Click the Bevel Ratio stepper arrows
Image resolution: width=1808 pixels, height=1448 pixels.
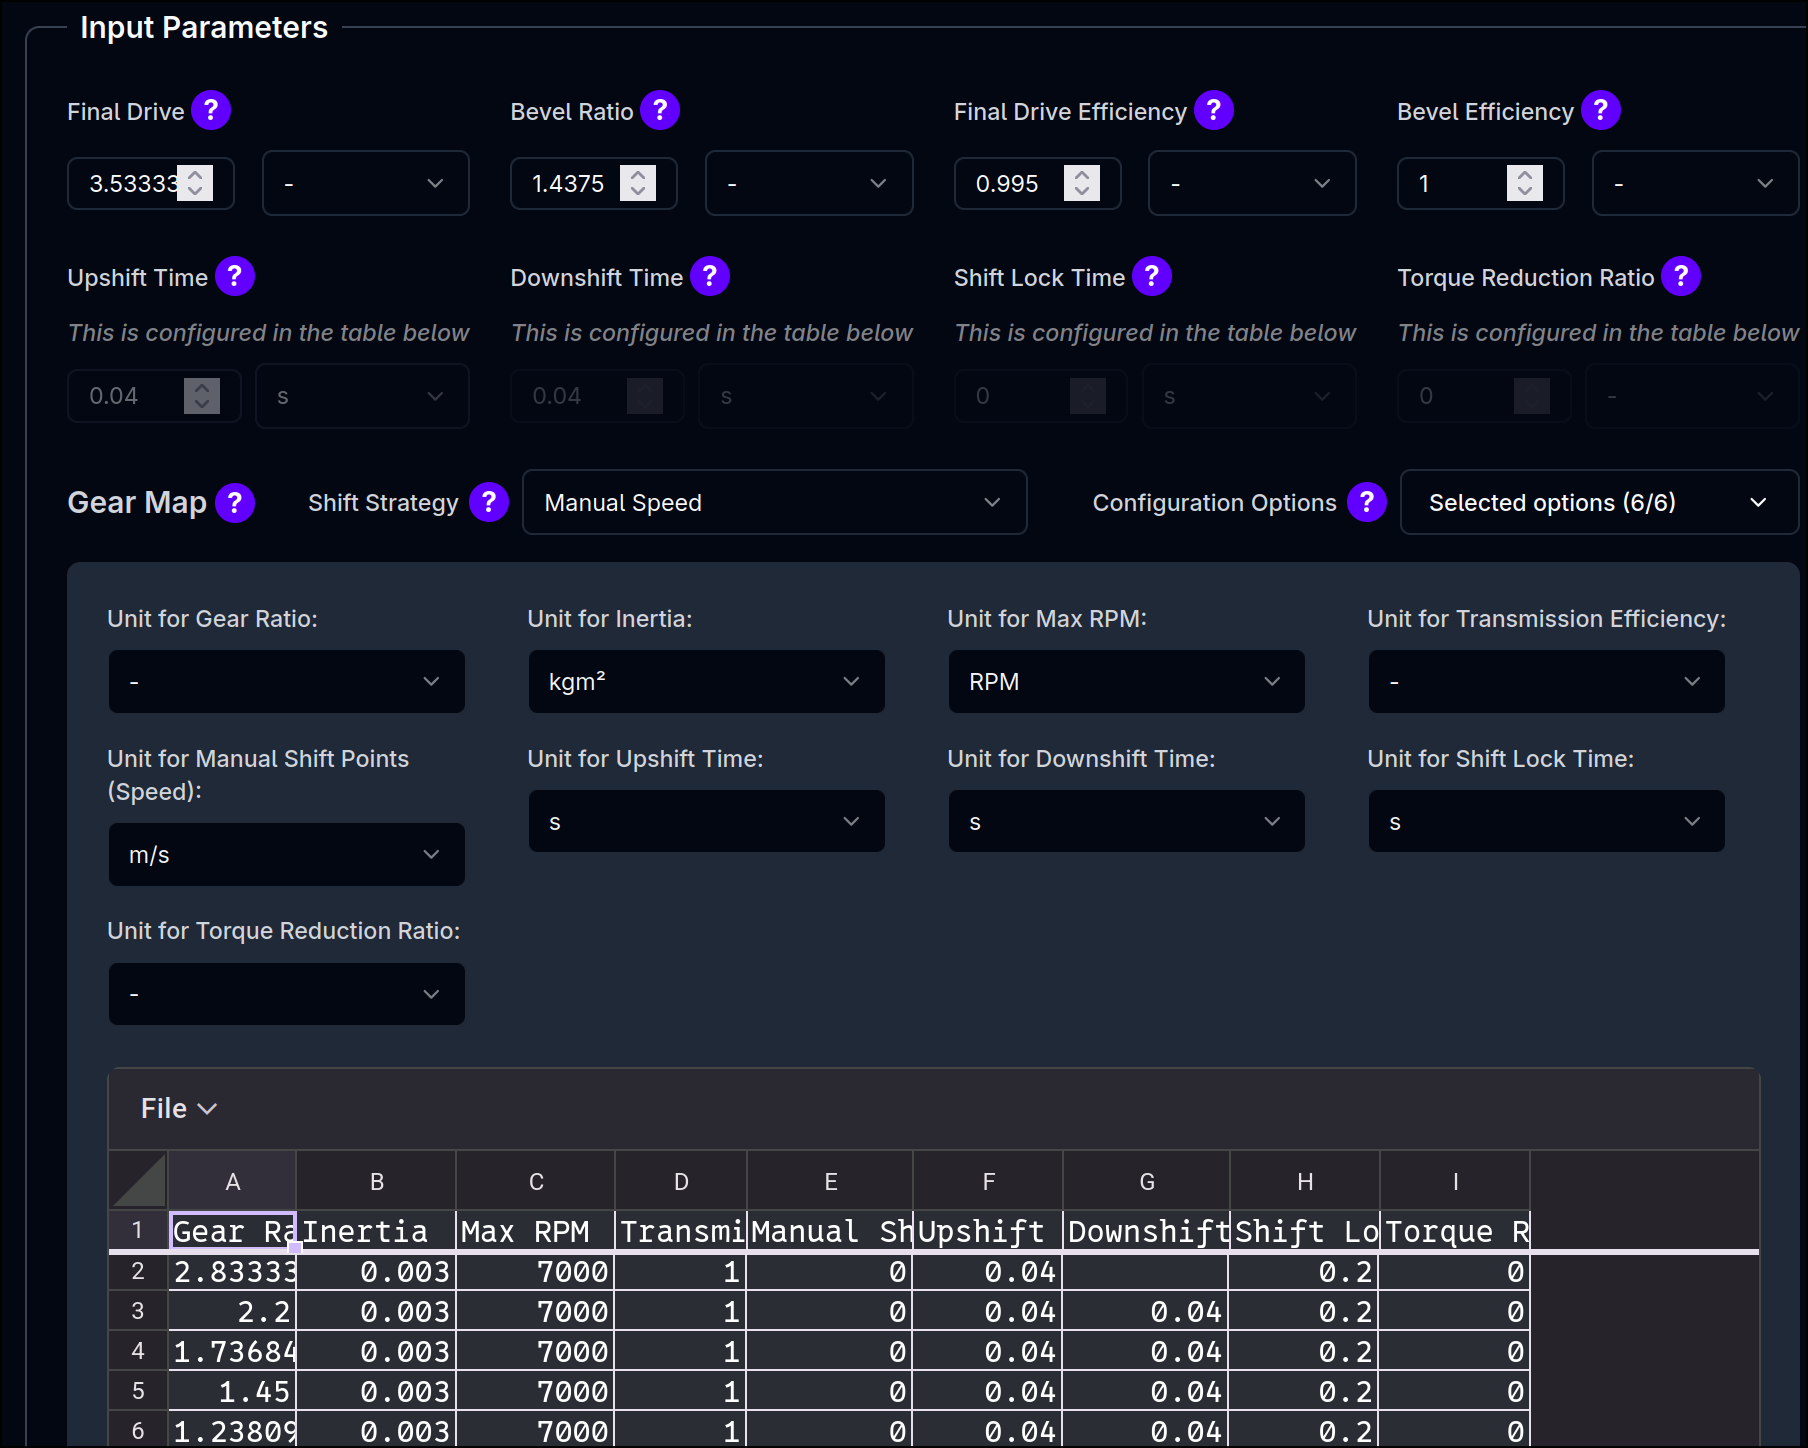point(638,183)
